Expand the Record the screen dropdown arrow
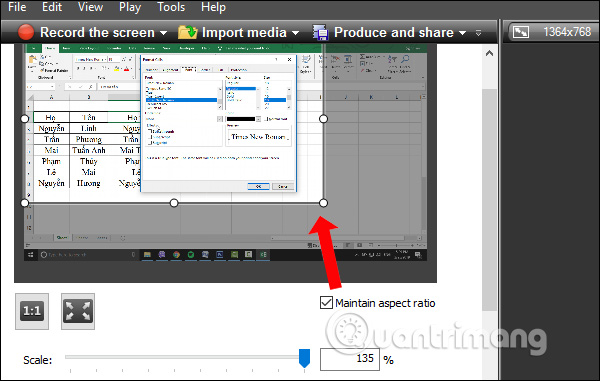This screenshot has height=381, width=600. (x=163, y=33)
